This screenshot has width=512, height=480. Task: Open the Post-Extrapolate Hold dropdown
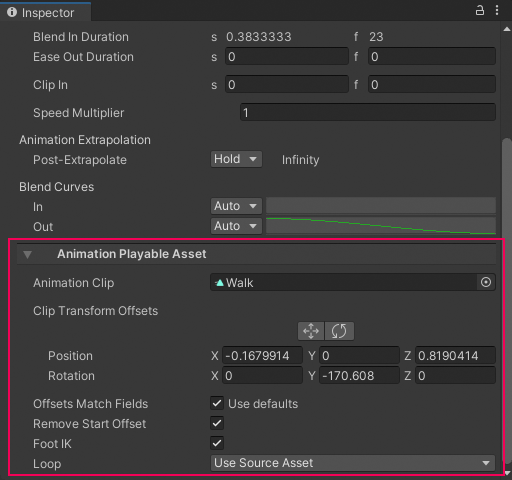point(236,159)
